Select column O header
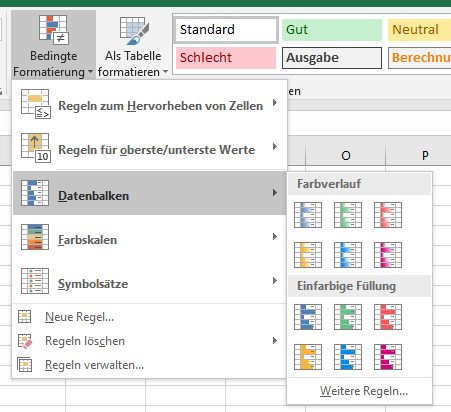 pos(346,155)
